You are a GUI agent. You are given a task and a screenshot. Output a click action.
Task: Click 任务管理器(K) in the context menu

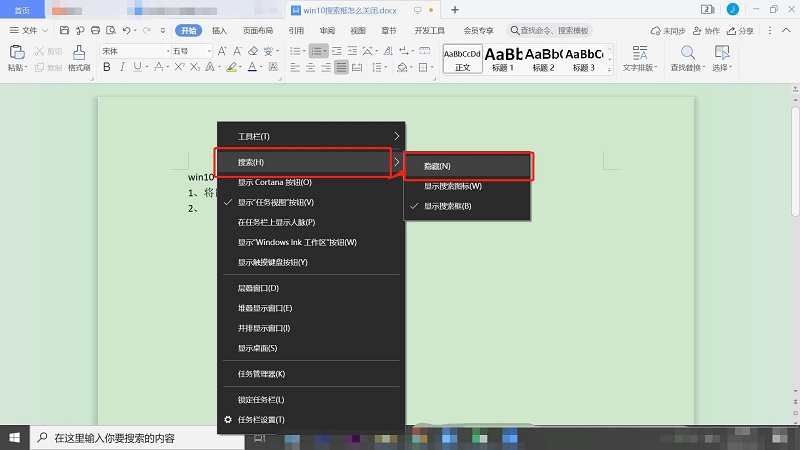point(261,374)
